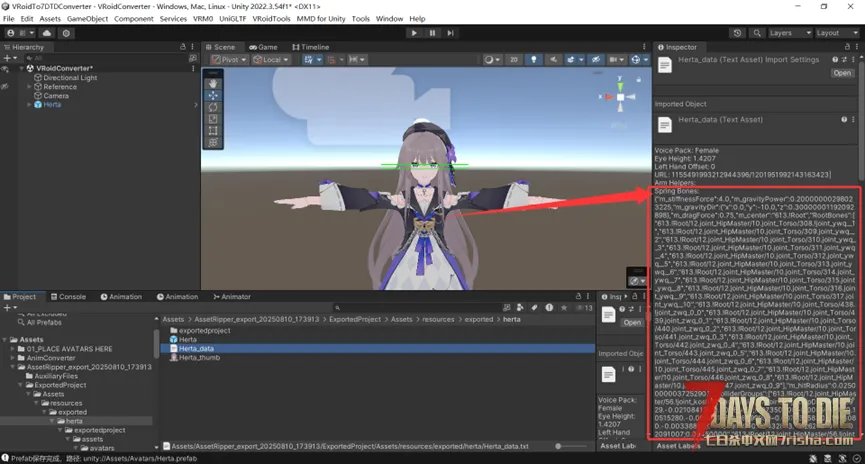Open shading draw mode dropdown
The height and width of the screenshot is (464, 865).
[x=492, y=60]
